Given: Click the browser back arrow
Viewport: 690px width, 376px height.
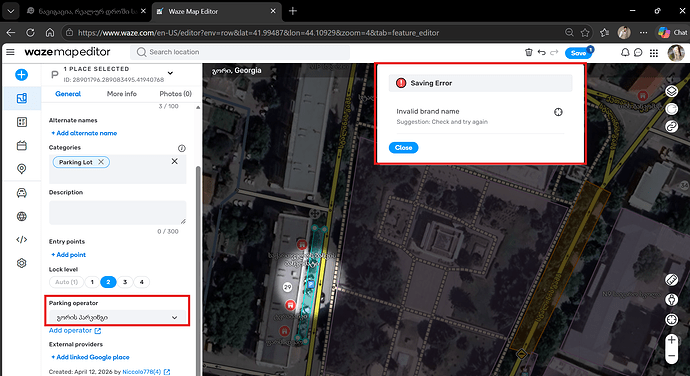Looking at the screenshot, I should tap(11, 33).
